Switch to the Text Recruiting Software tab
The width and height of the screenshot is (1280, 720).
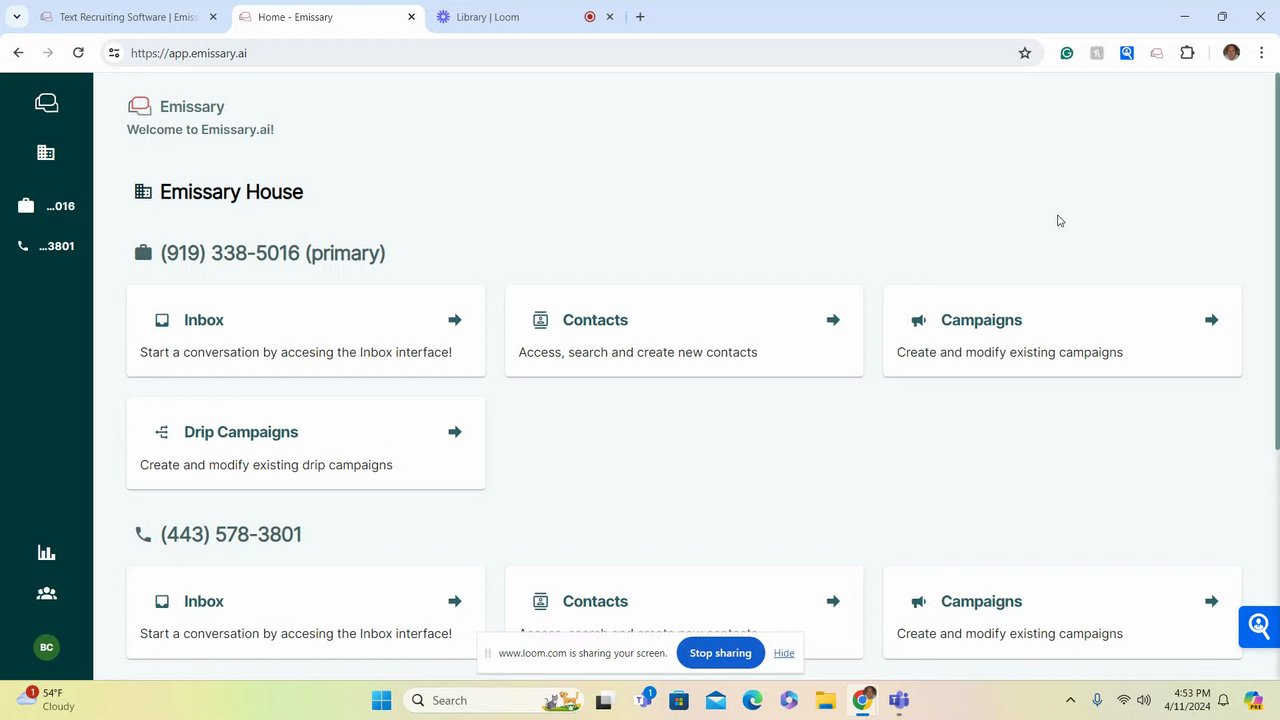[x=128, y=17]
